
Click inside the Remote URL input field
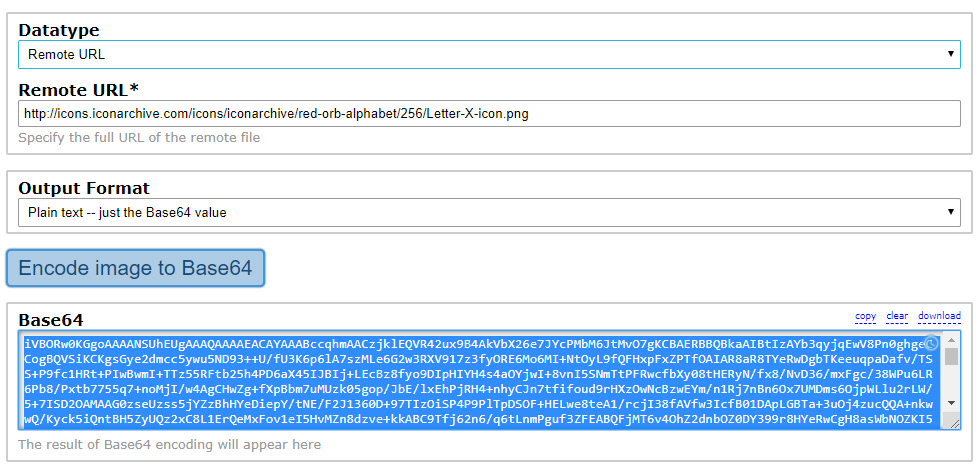(x=489, y=114)
